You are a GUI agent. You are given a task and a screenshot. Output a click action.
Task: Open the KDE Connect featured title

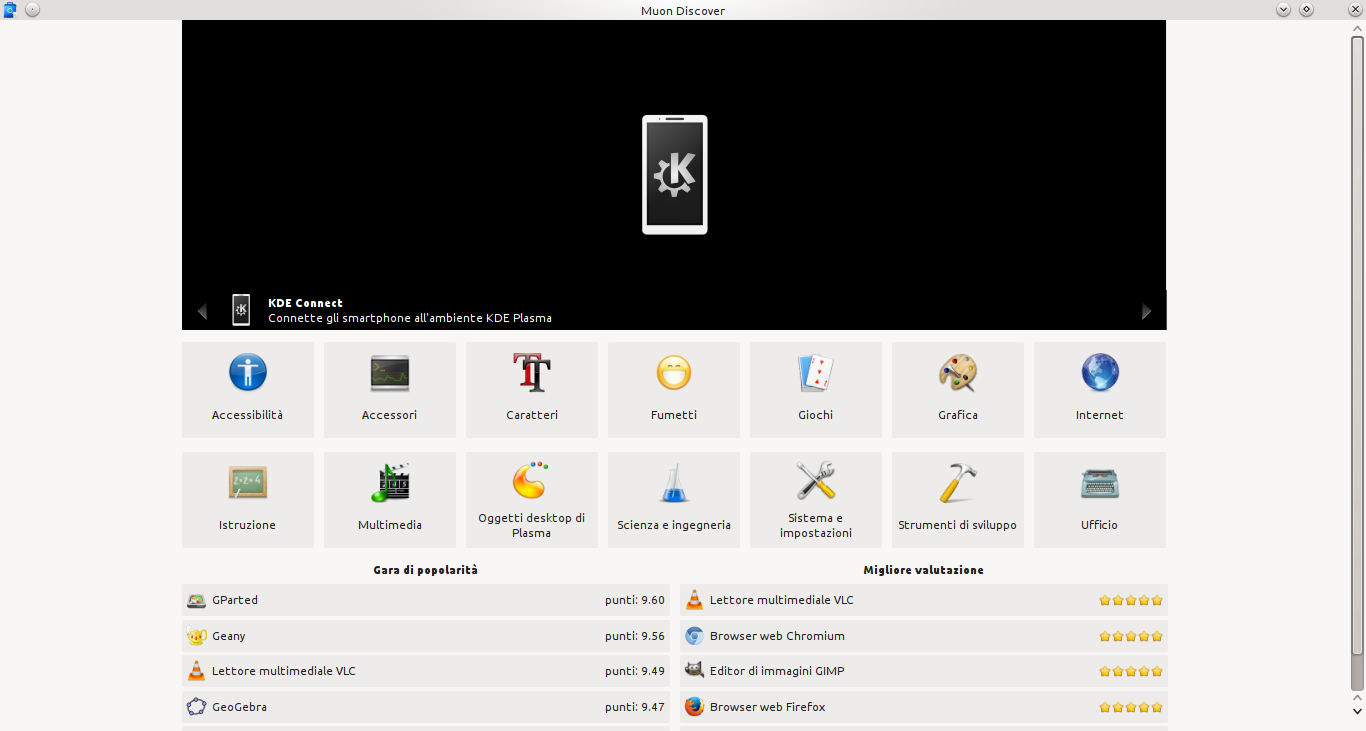click(x=305, y=303)
